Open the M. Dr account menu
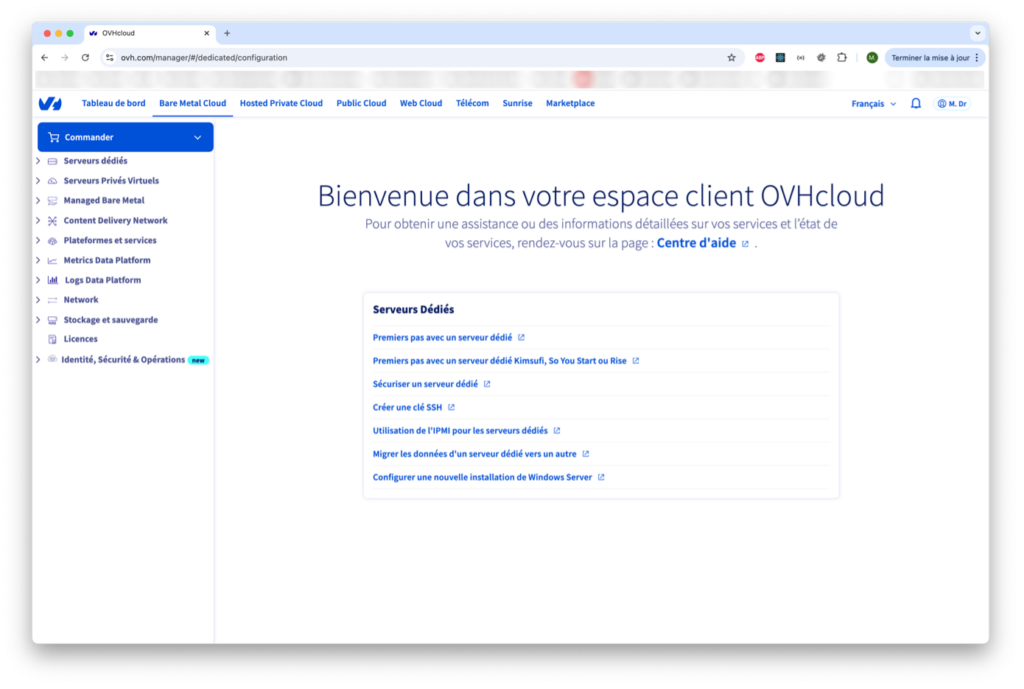1024x689 pixels. click(x=952, y=104)
